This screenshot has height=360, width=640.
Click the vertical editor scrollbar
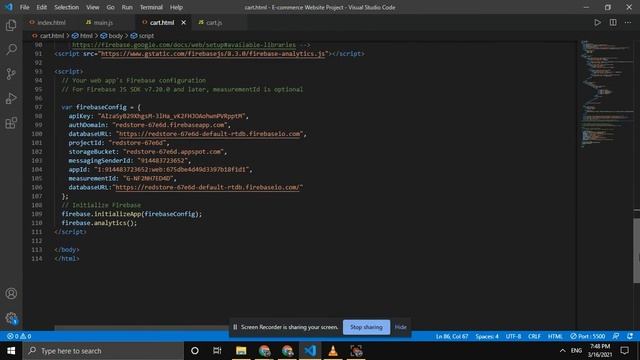tap(636, 251)
